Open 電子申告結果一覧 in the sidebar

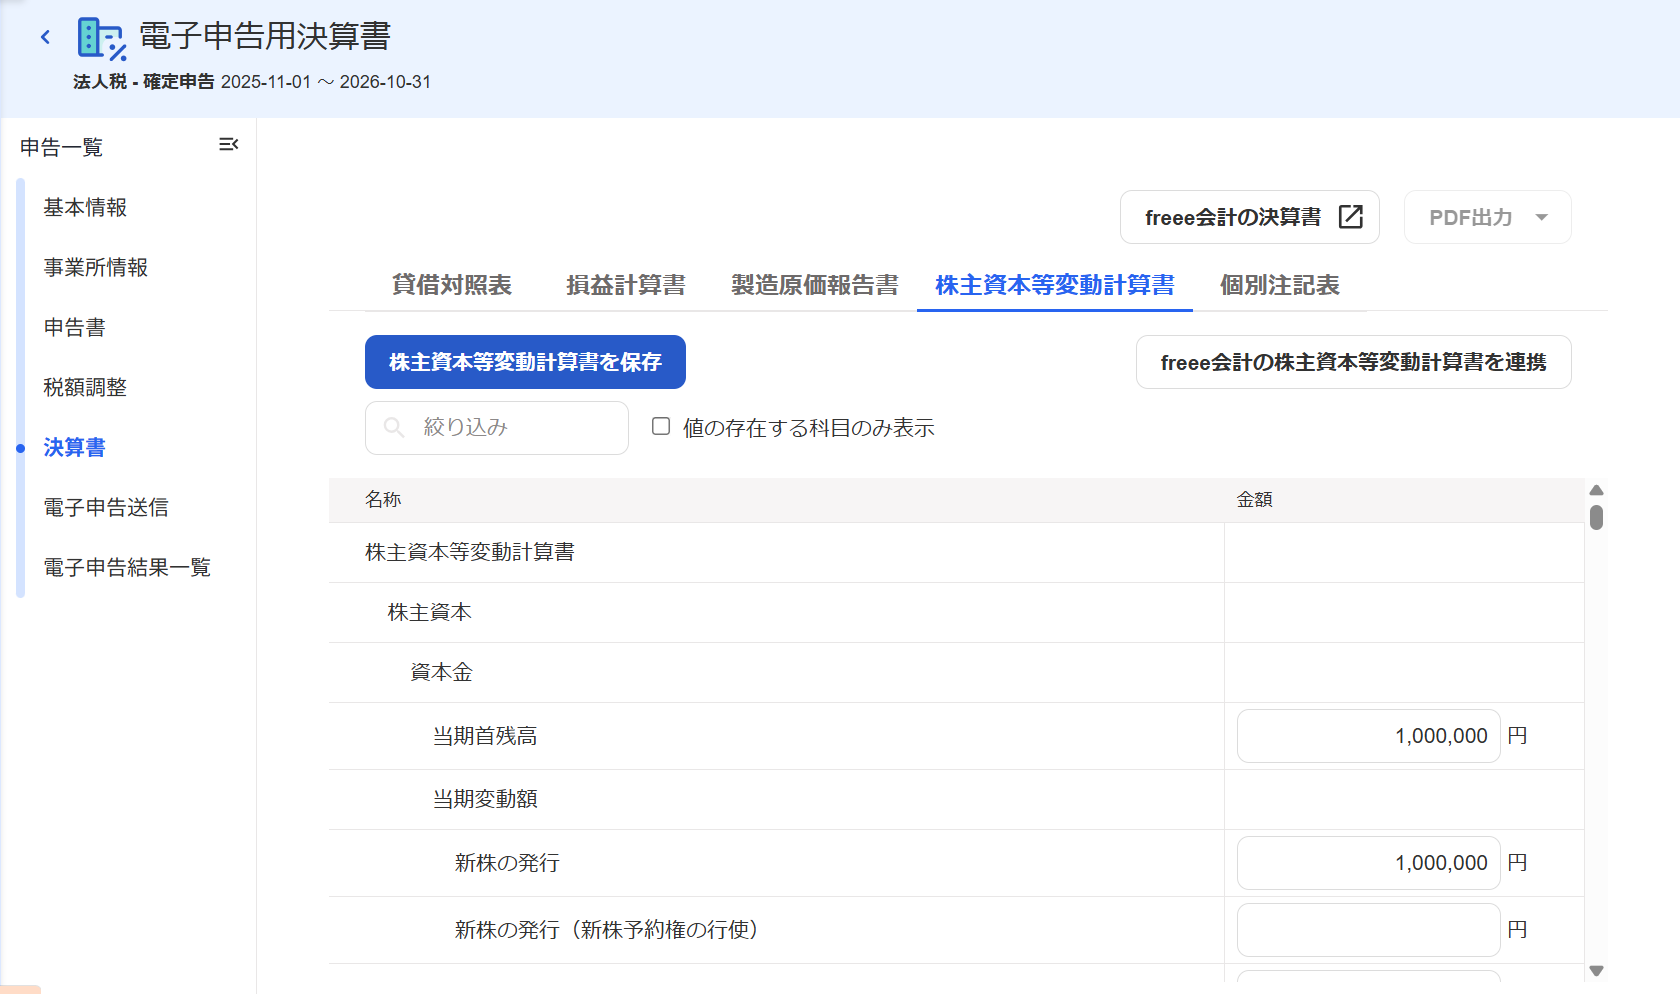(127, 567)
